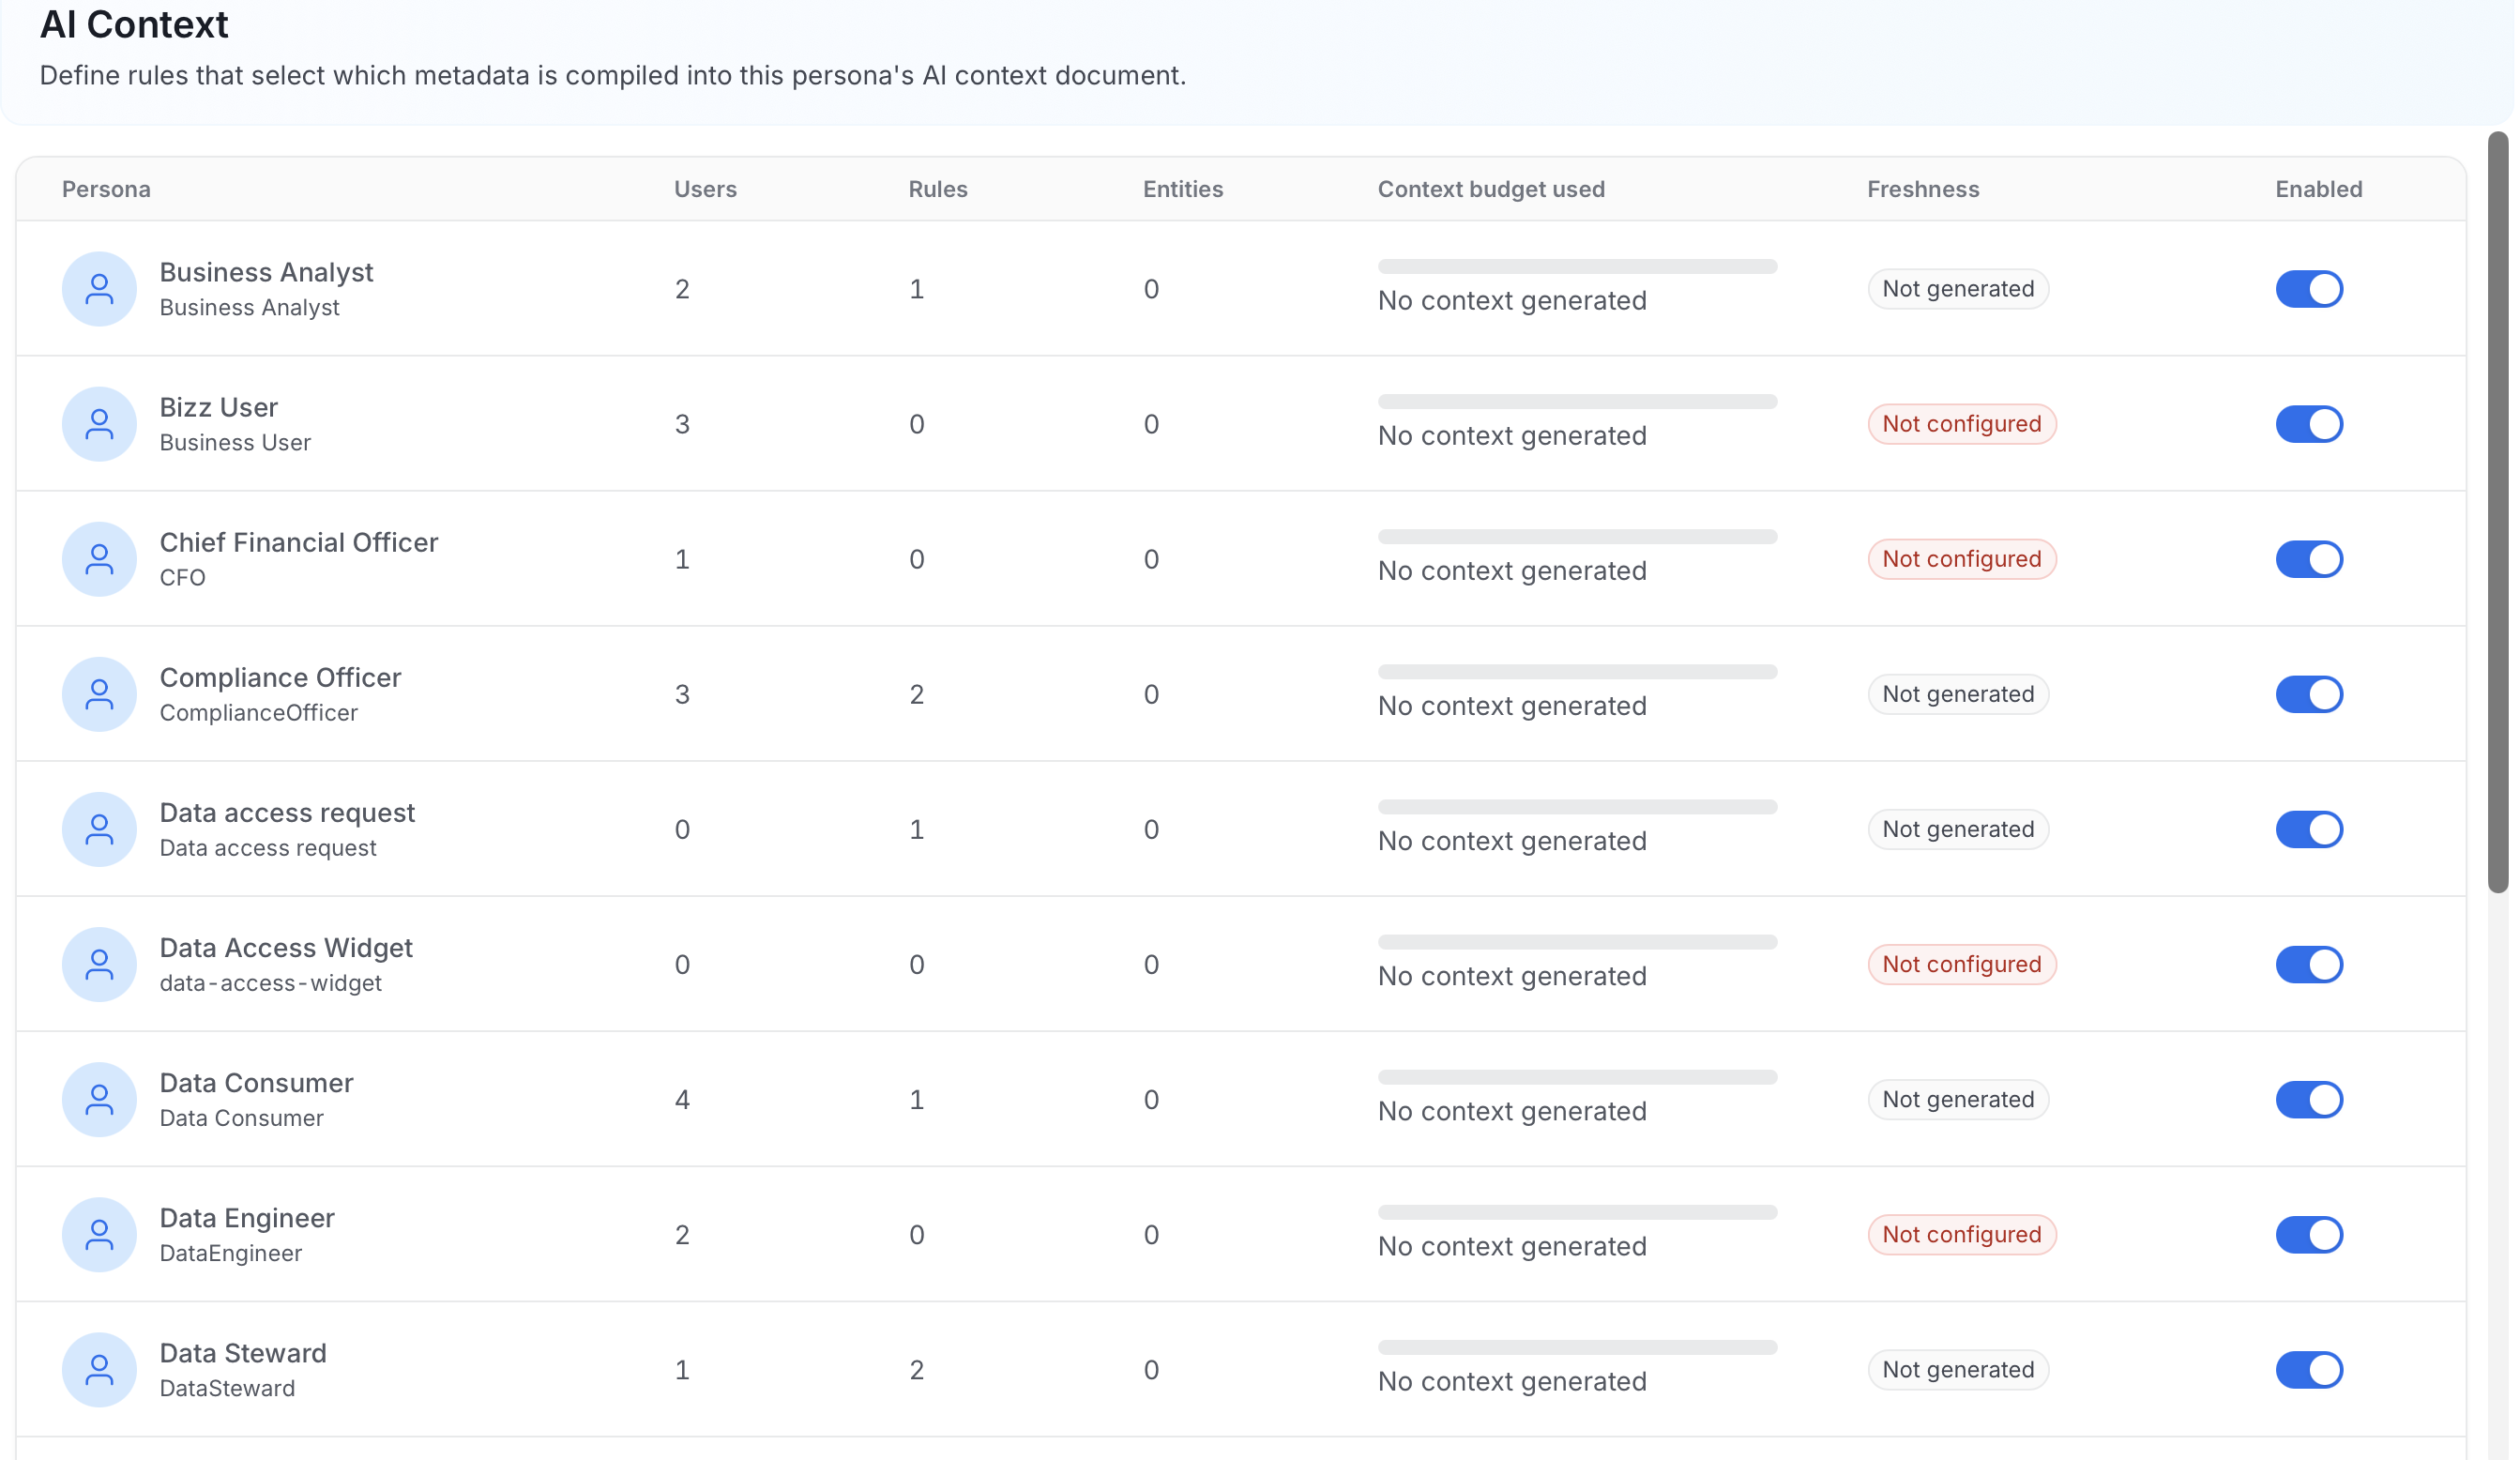Toggle the Data Access Widget enabled switch

tap(2309, 964)
